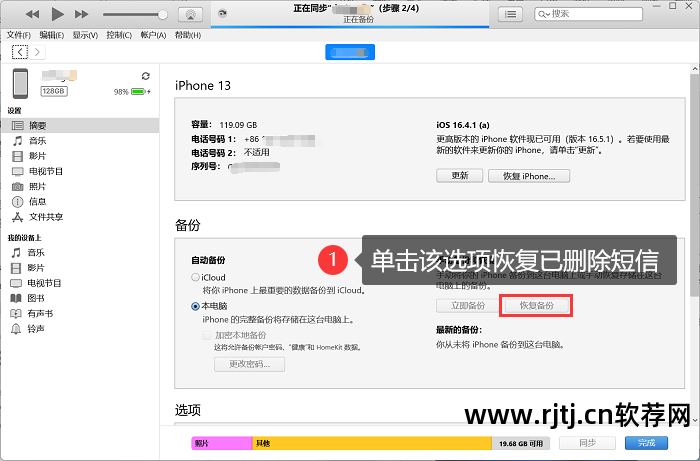Click the 立即备份 button
Viewport: 700px width, 461px height.
(x=468, y=306)
